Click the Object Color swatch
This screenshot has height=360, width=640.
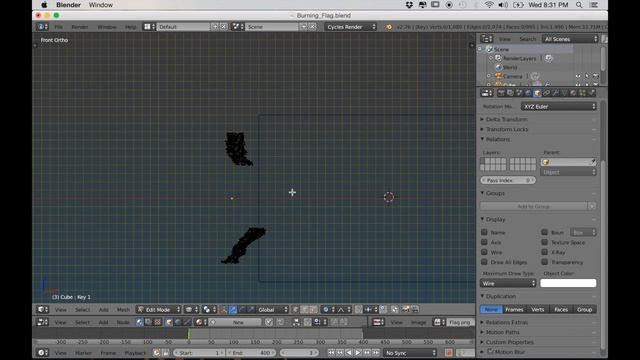[568, 283]
